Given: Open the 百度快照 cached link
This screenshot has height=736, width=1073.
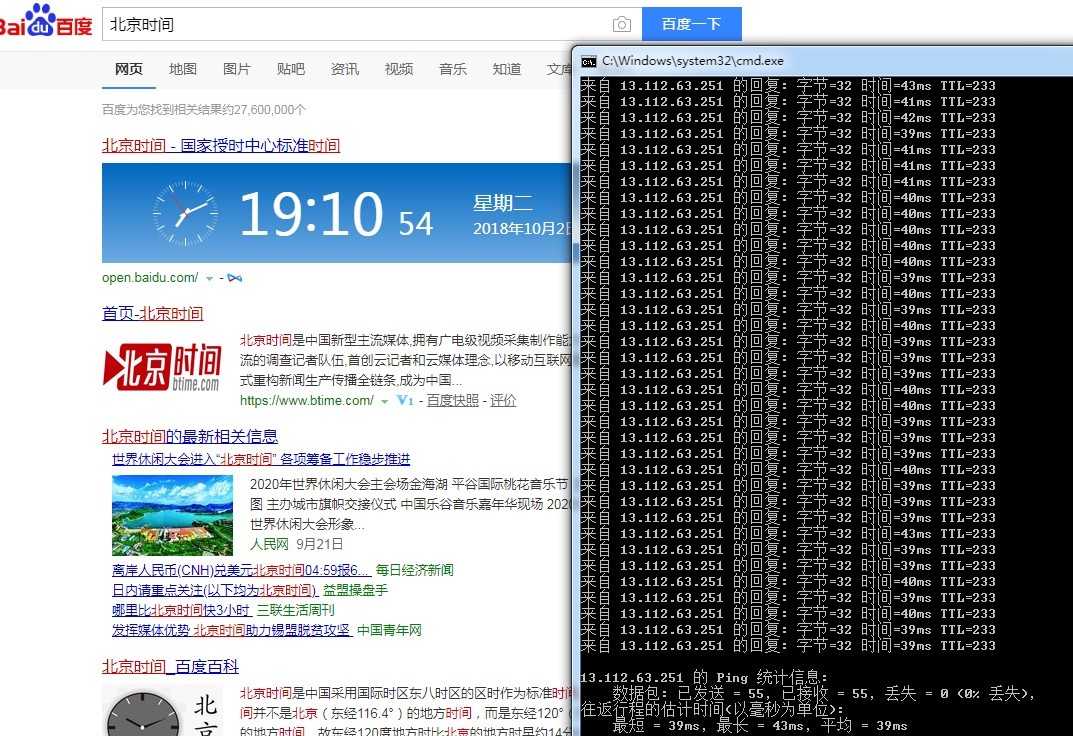Looking at the screenshot, I should [453, 400].
